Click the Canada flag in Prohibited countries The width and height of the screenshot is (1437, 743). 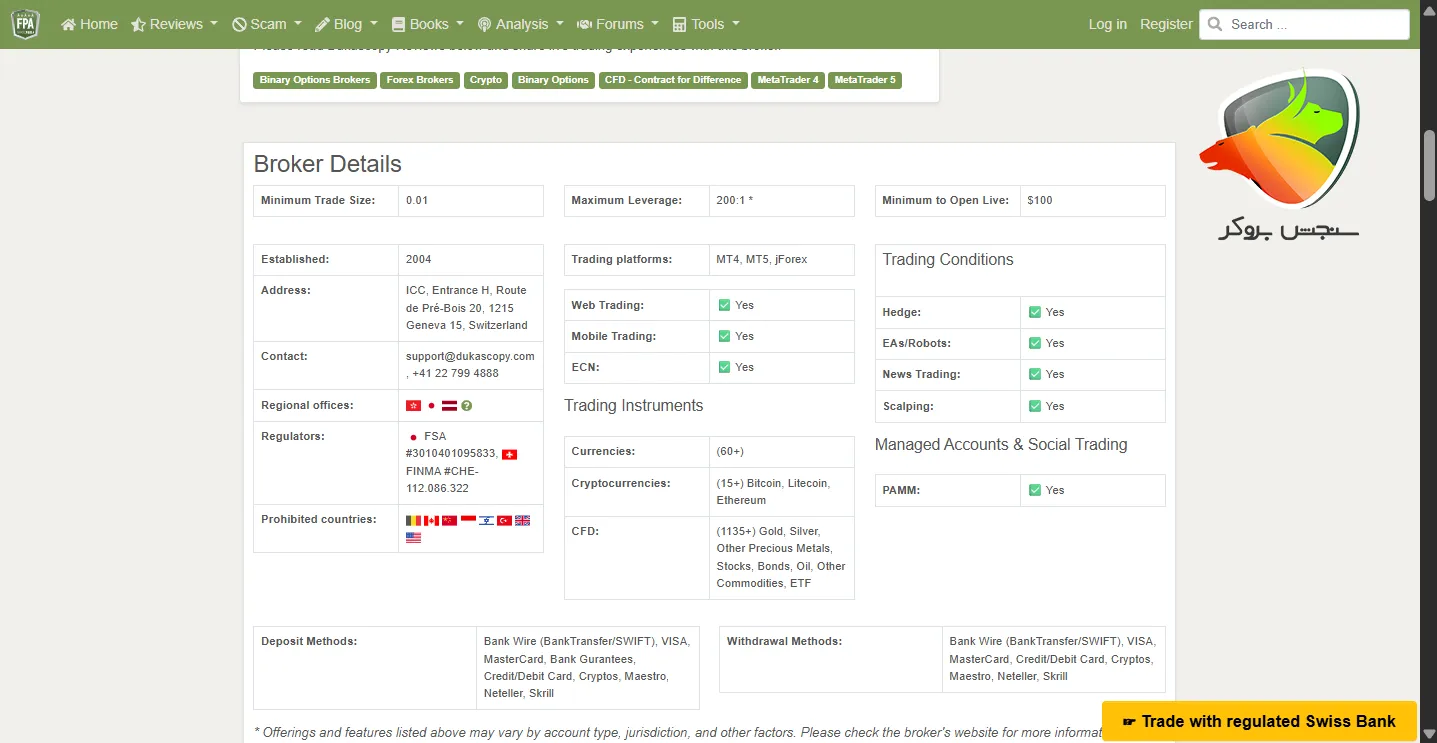pos(431,520)
